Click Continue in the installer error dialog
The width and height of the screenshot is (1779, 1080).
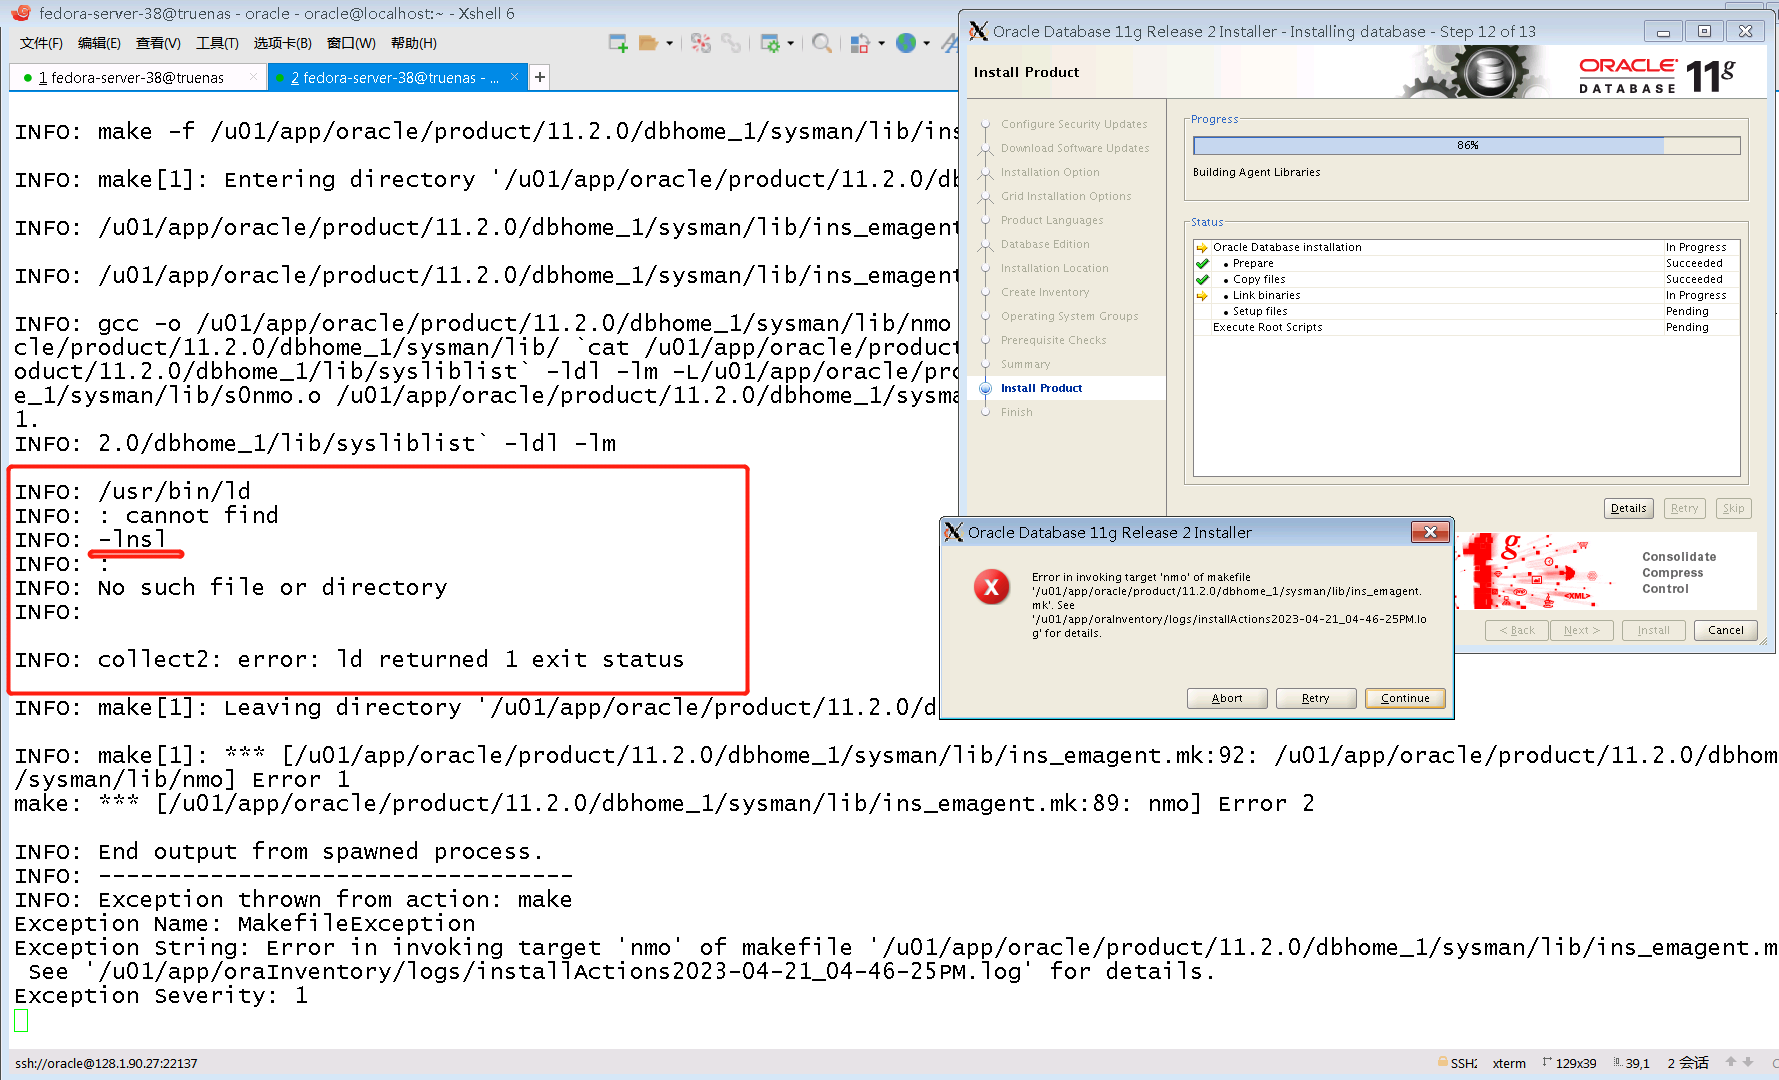(1405, 698)
